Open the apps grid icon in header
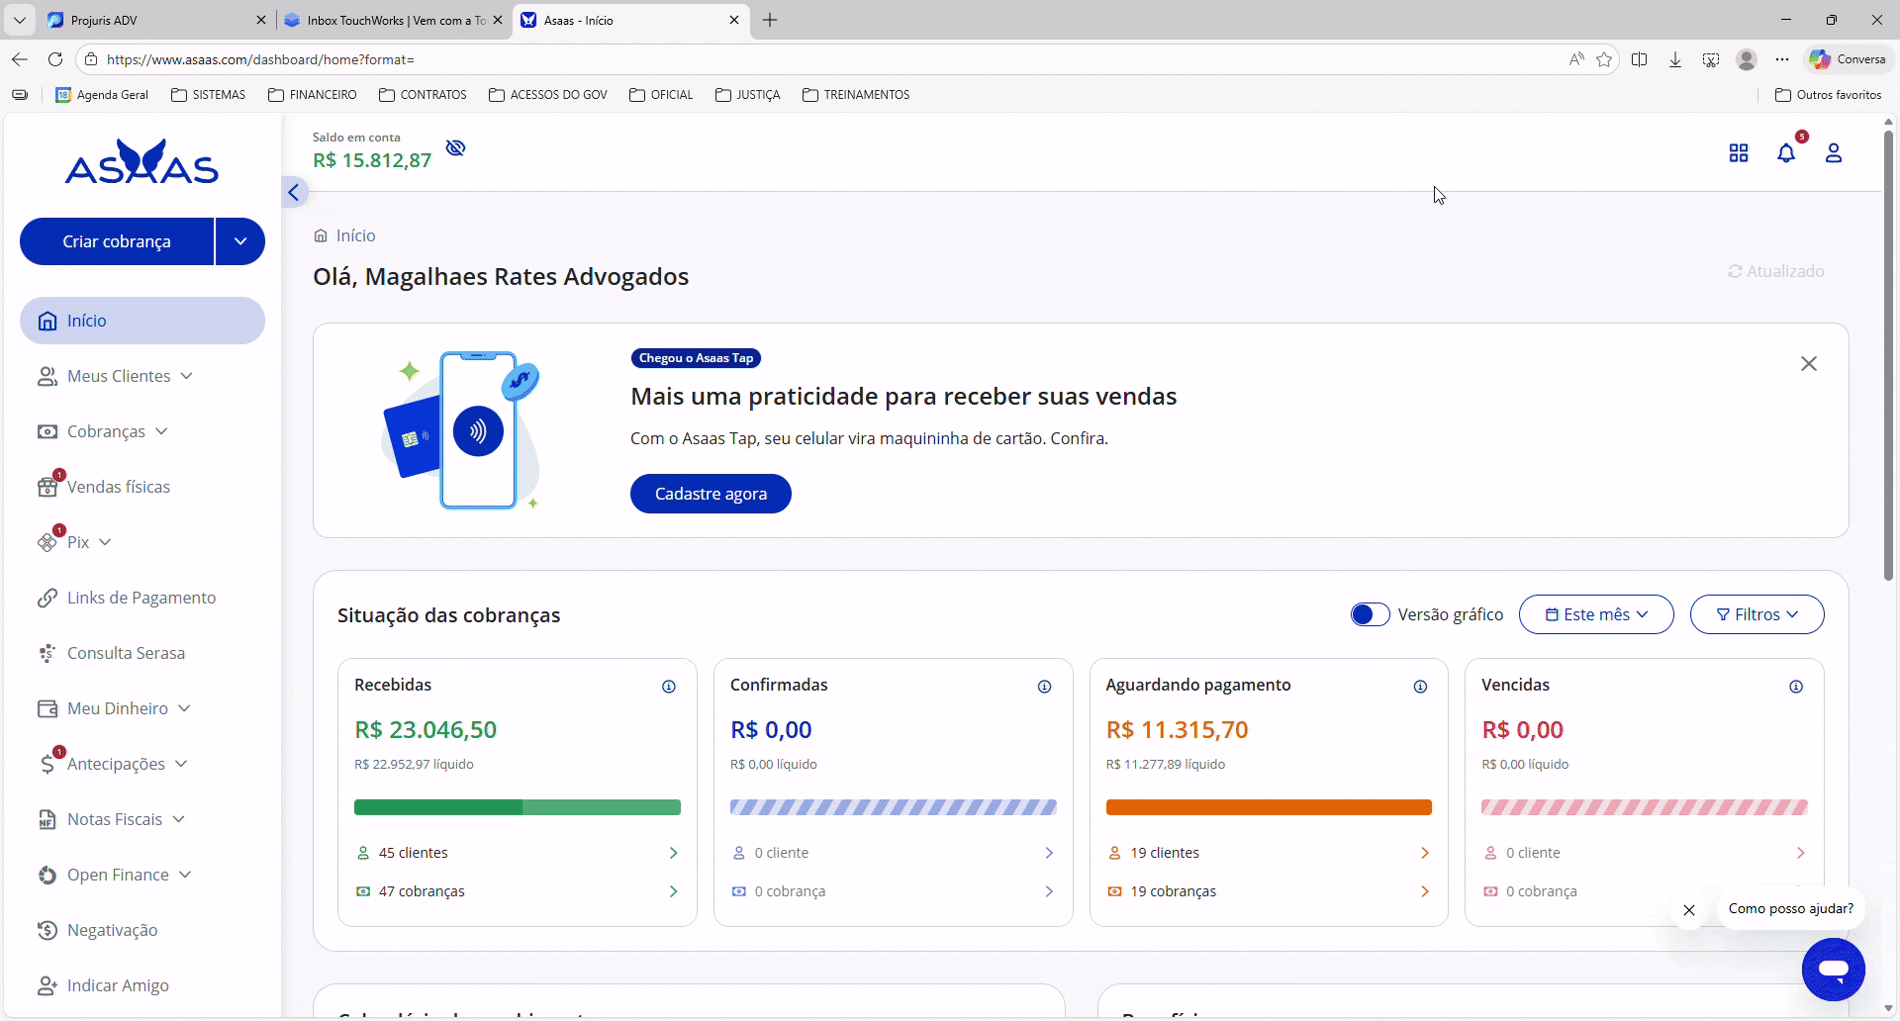The image size is (1900, 1021). point(1738,153)
